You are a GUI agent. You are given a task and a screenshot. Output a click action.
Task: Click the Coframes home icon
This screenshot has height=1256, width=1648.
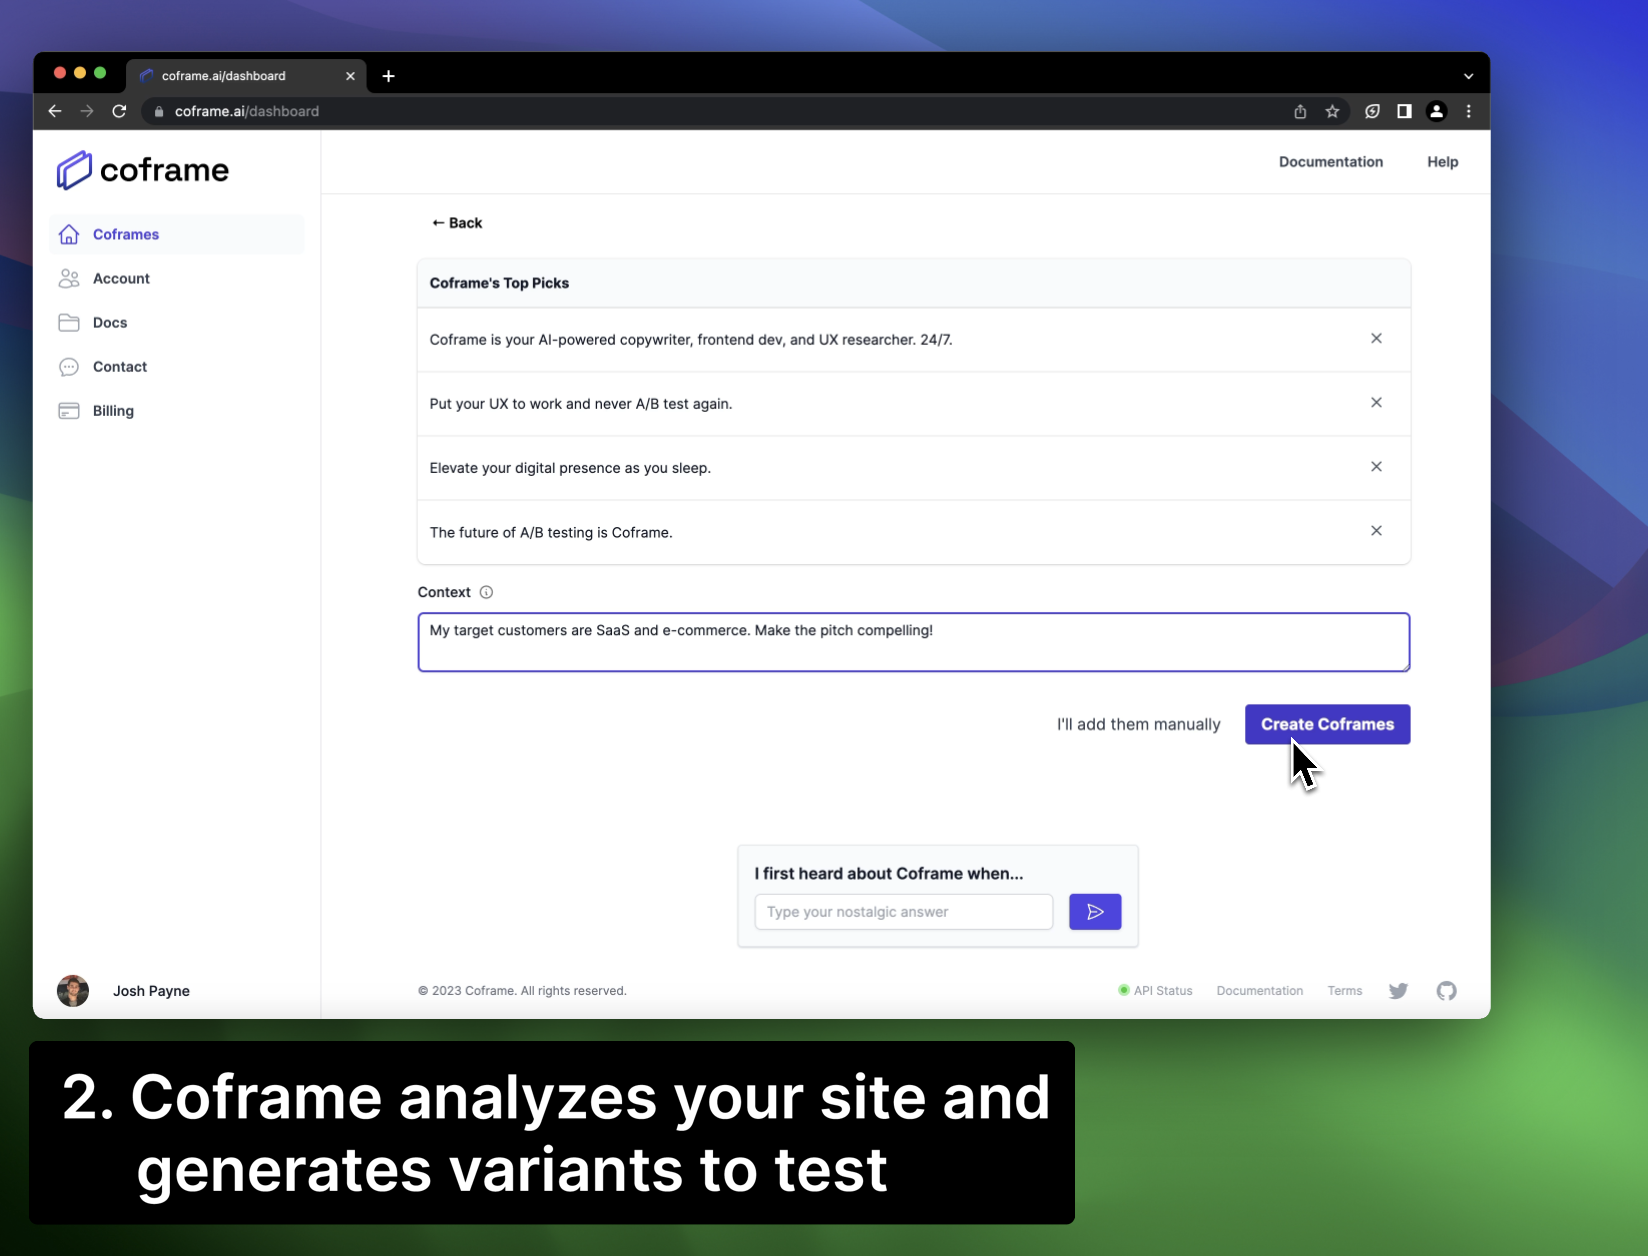click(69, 234)
